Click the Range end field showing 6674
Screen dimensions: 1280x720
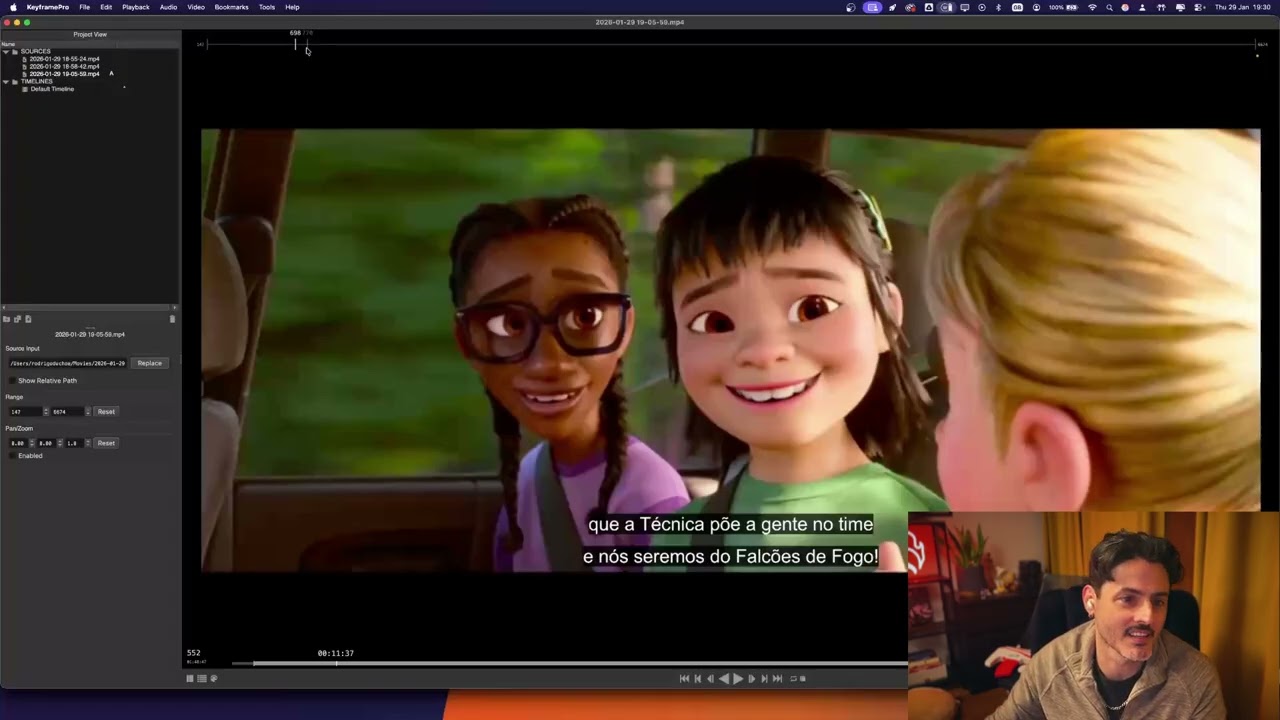(67, 412)
